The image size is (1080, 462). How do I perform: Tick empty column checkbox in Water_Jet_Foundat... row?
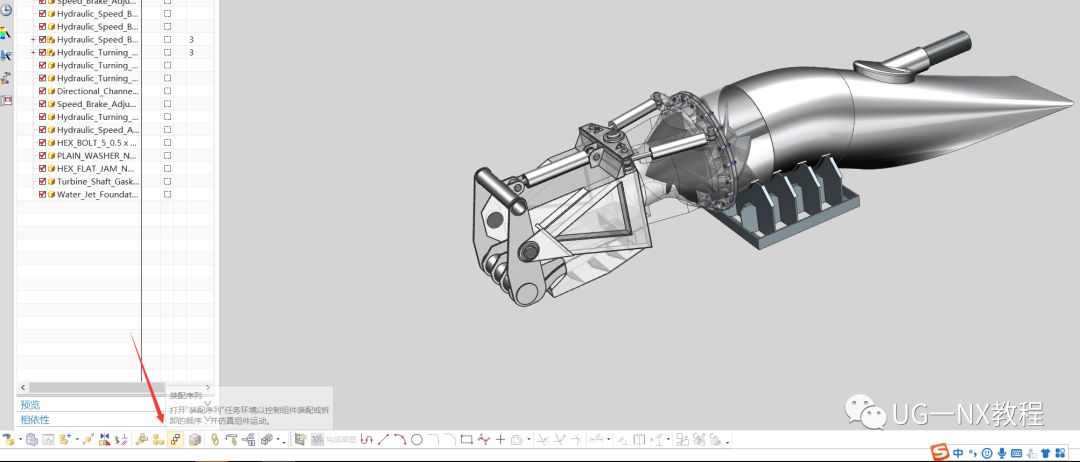click(x=167, y=194)
